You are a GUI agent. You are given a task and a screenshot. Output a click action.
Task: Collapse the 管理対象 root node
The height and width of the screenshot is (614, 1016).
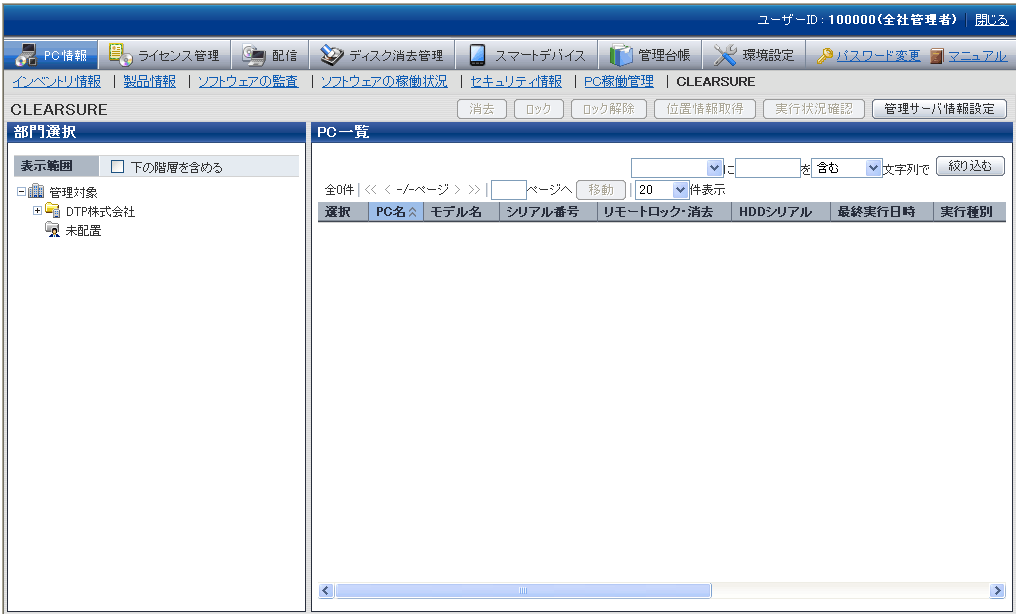(21, 192)
